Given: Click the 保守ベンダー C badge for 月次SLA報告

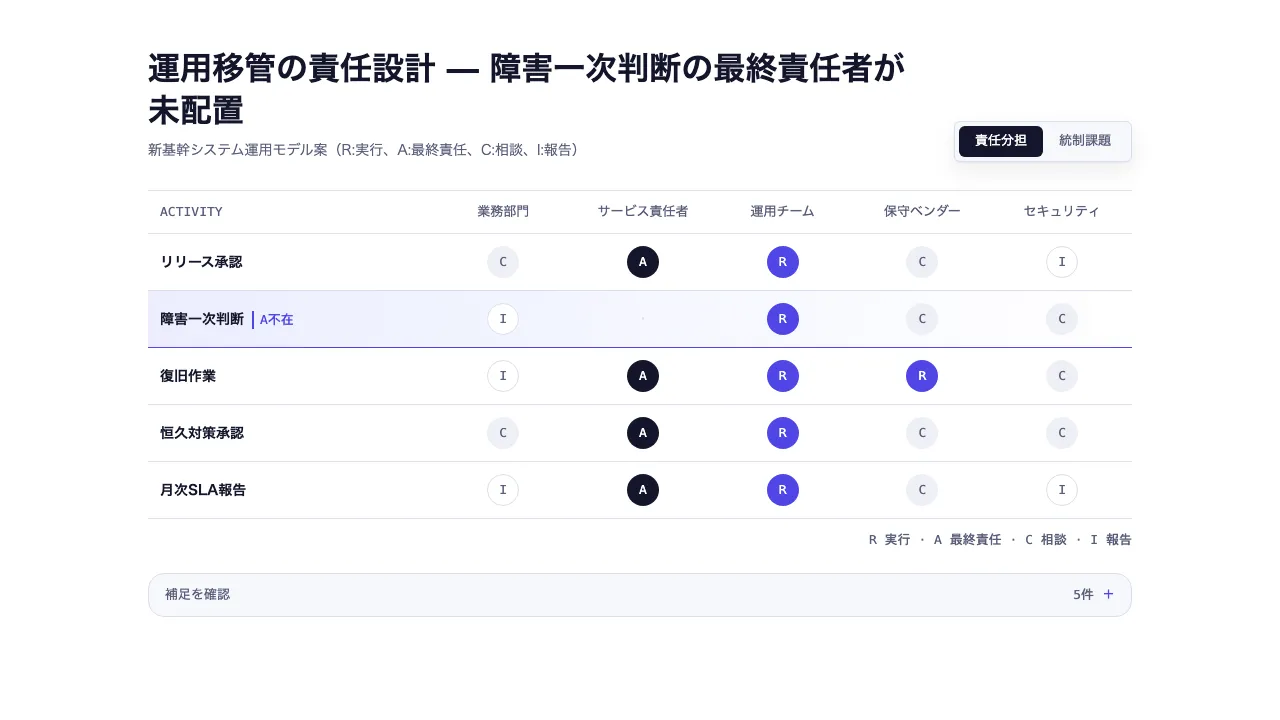Looking at the screenshot, I should (922, 490).
